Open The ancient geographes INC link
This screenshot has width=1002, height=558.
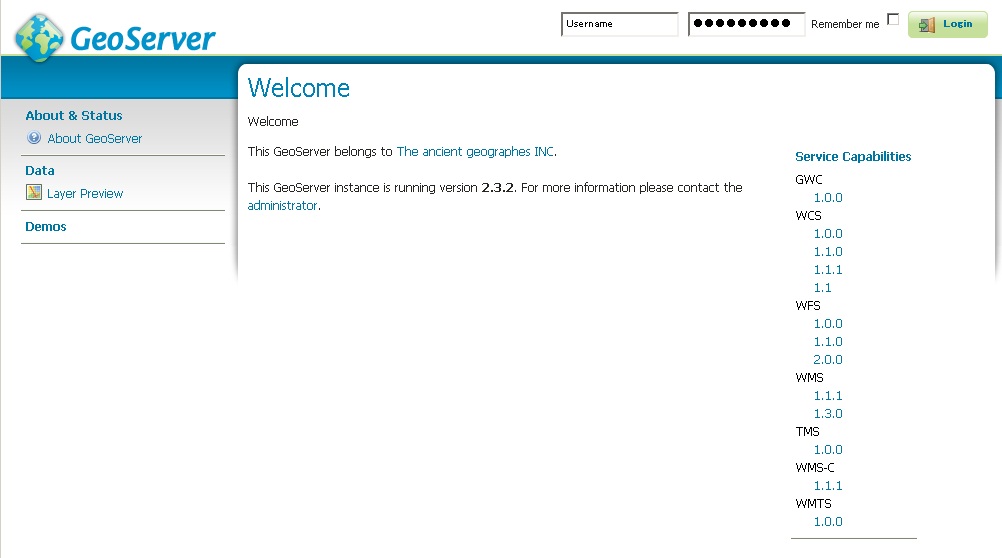[x=475, y=152]
